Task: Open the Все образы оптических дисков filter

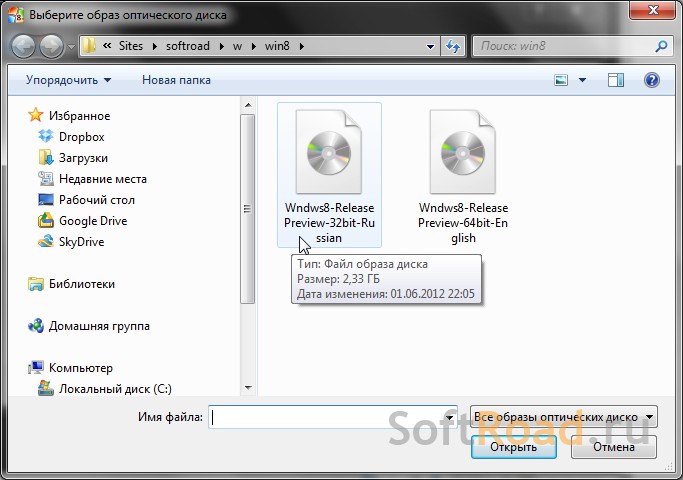Action: 564,417
